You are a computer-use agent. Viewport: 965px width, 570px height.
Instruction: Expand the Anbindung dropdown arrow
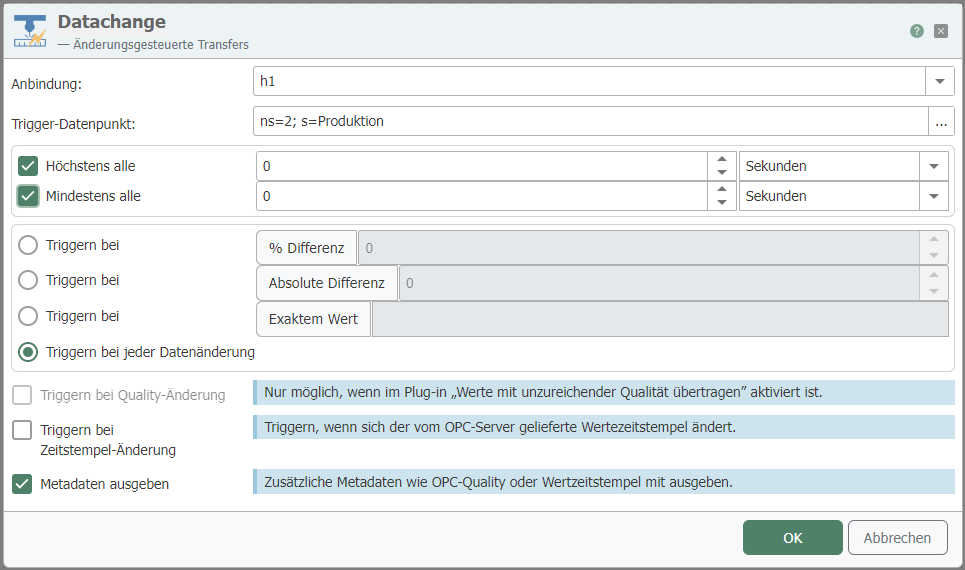pyautogui.click(x=939, y=81)
